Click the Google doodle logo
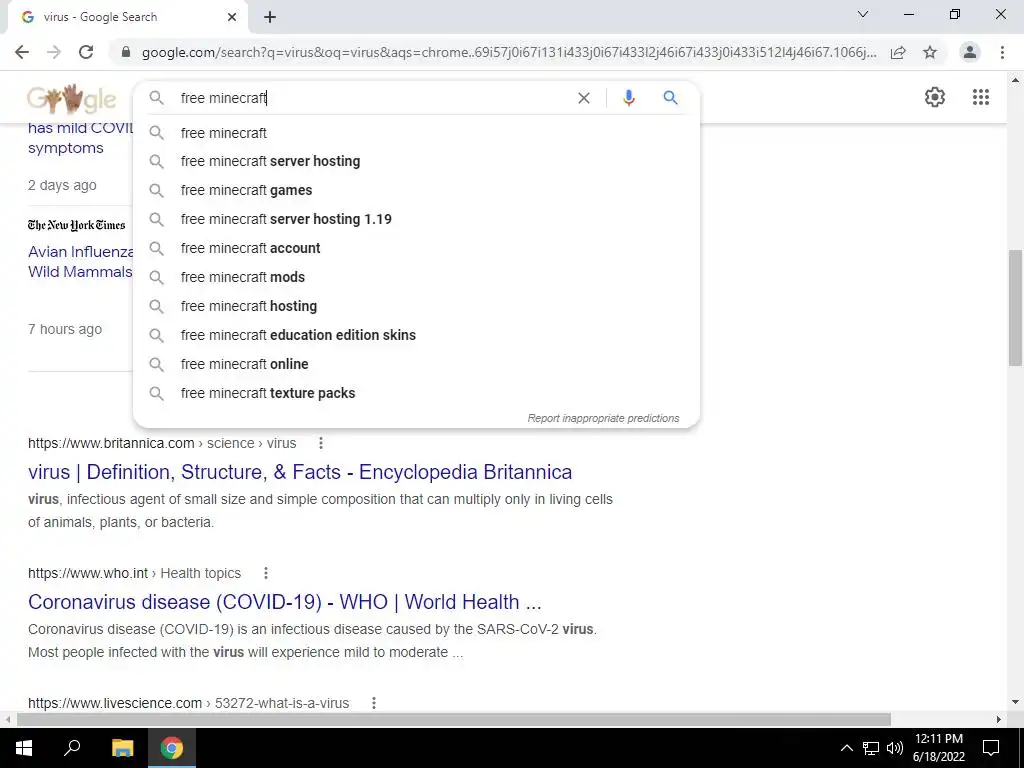 pos(72,99)
